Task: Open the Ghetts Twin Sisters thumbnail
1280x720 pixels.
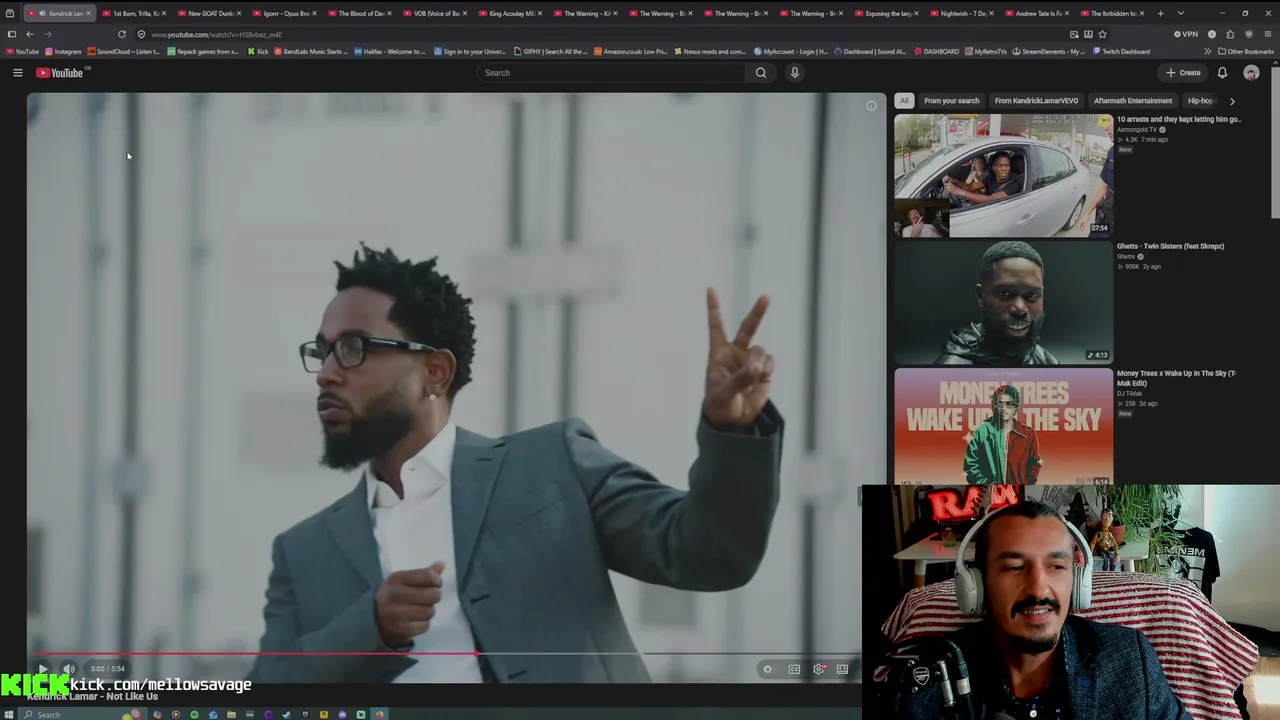Action: [x=1003, y=303]
